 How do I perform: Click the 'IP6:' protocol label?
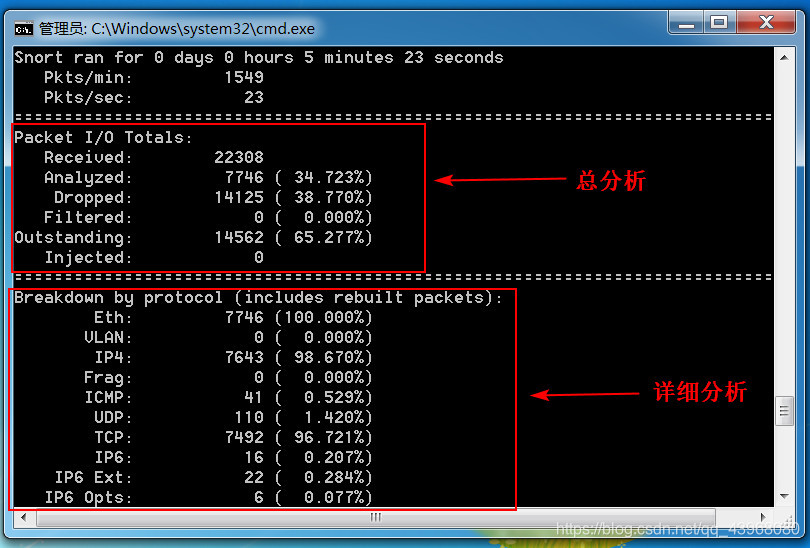pyautogui.click(x=113, y=458)
